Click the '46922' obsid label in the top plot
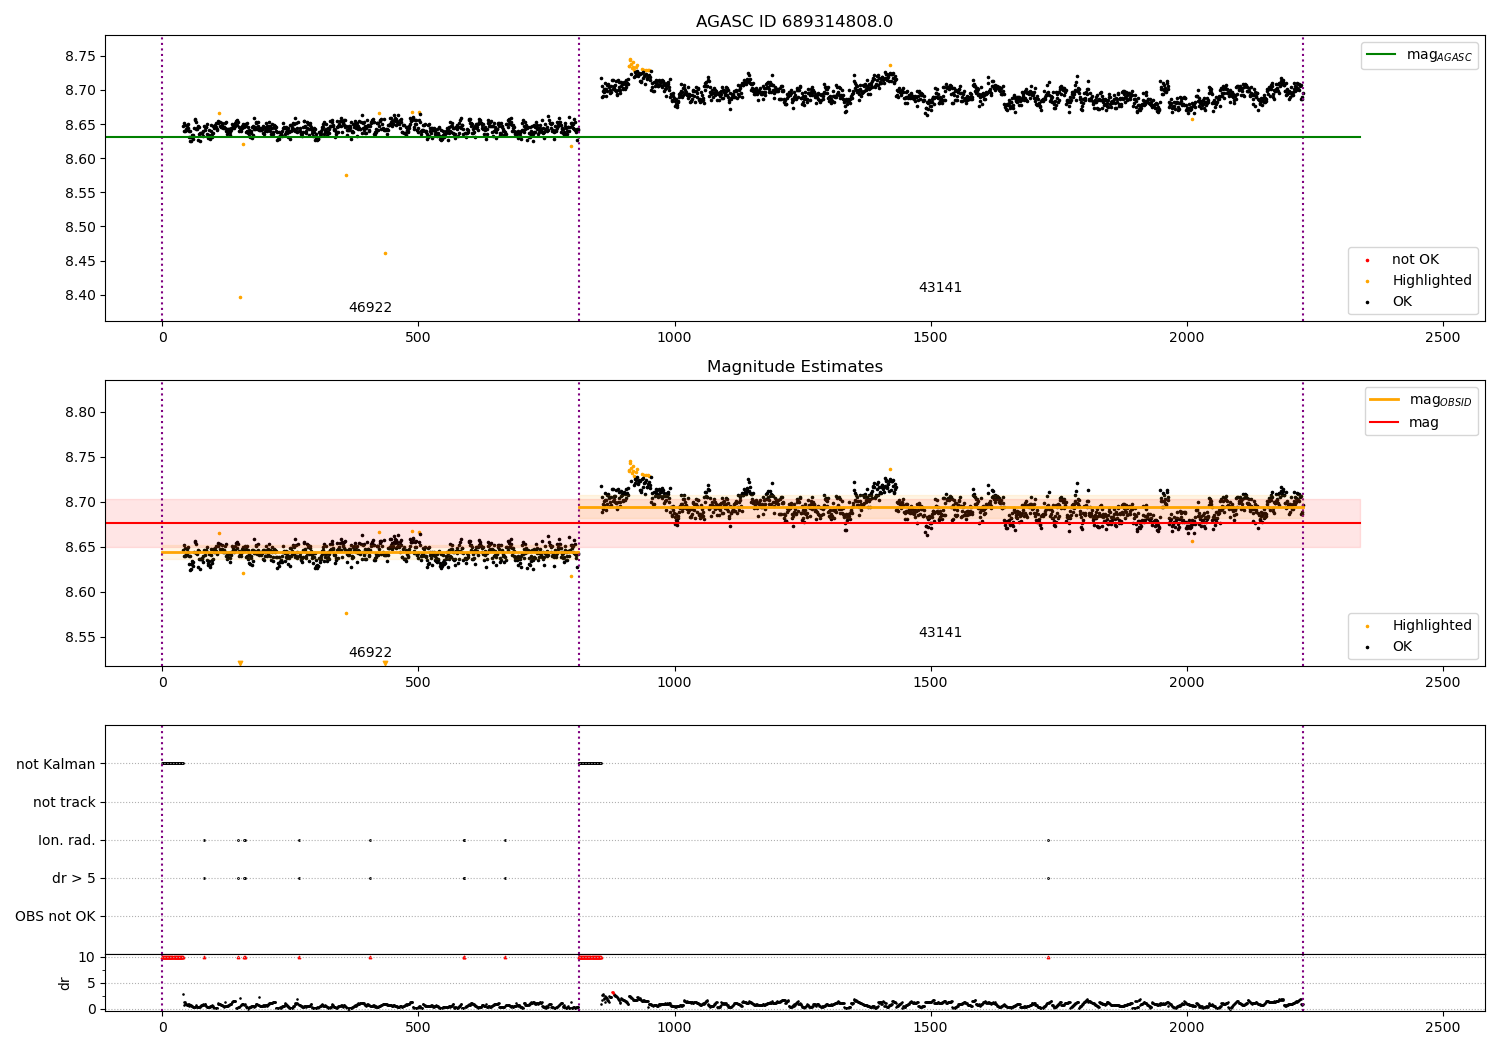1500x1050 pixels. [x=370, y=308]
